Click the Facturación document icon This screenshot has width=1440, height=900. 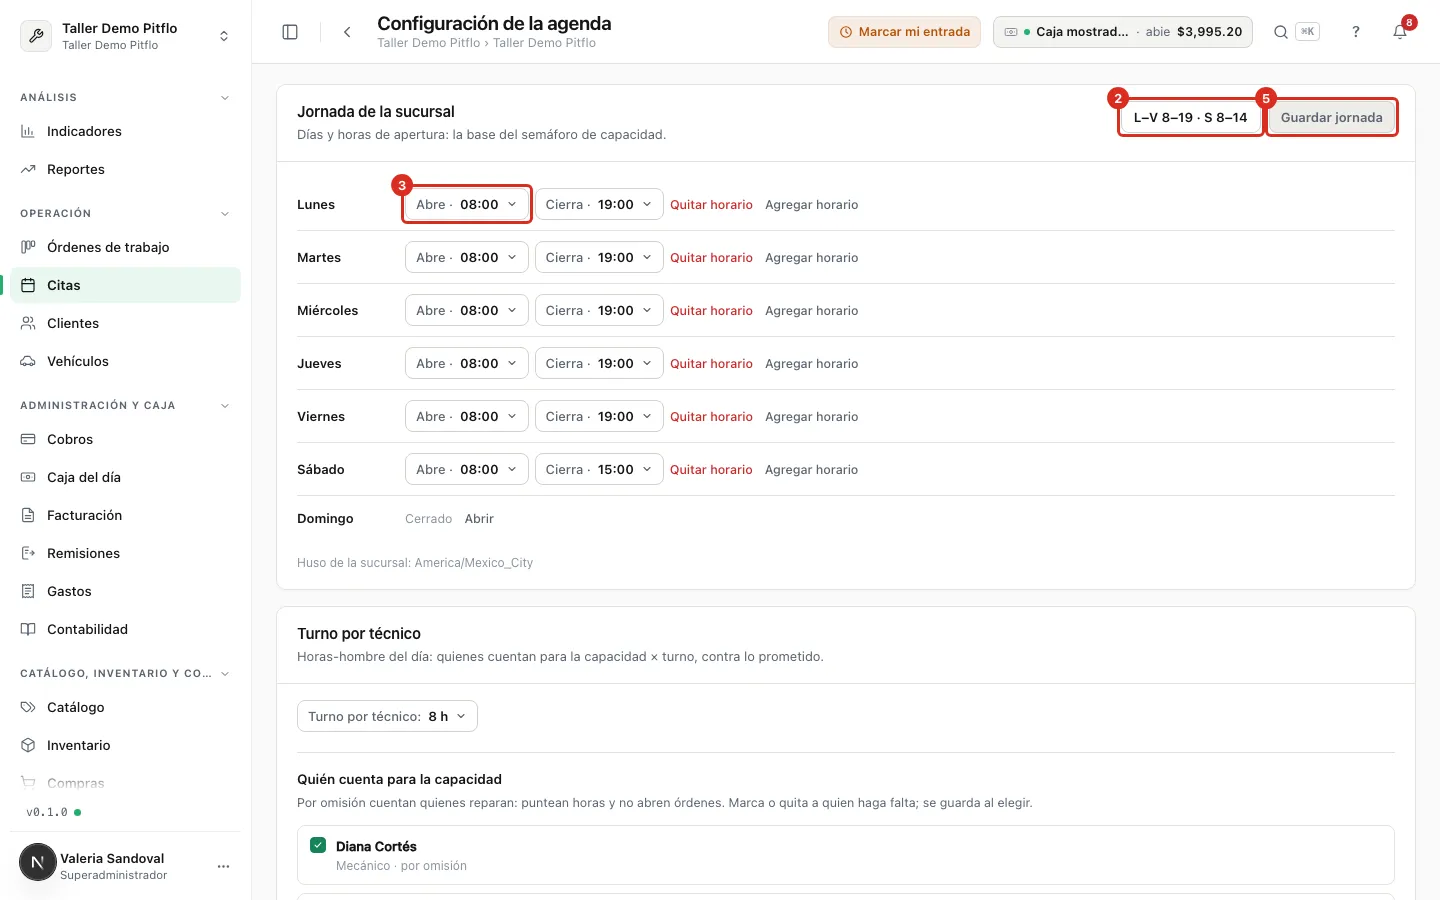pyautogui.click(x=28, y=515)
